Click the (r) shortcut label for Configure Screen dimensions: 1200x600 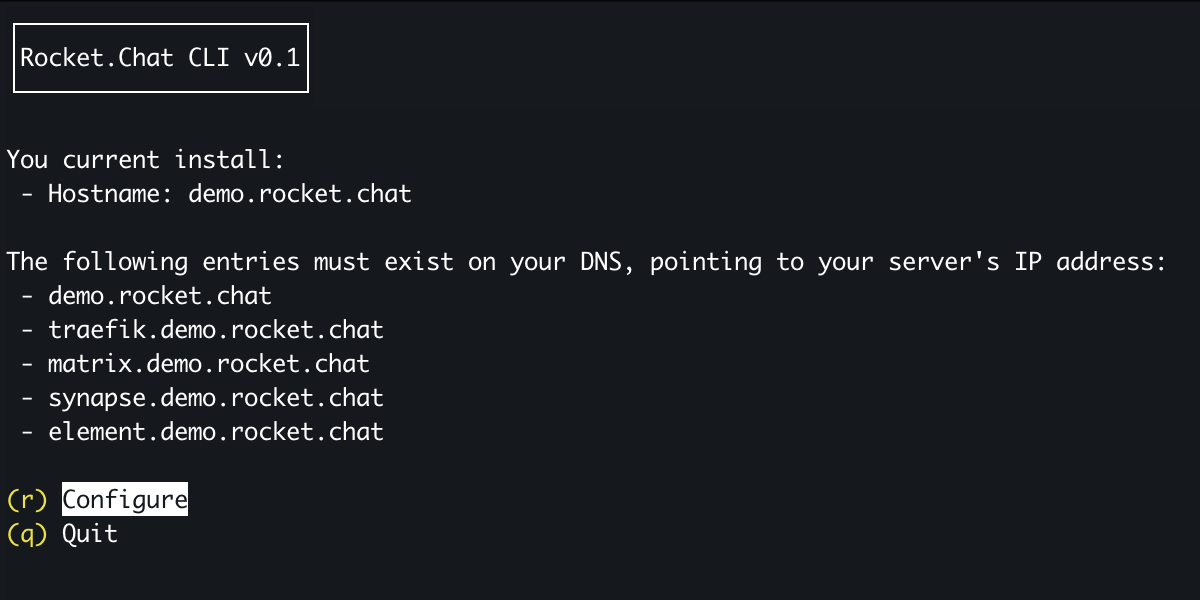coord(27,498)
